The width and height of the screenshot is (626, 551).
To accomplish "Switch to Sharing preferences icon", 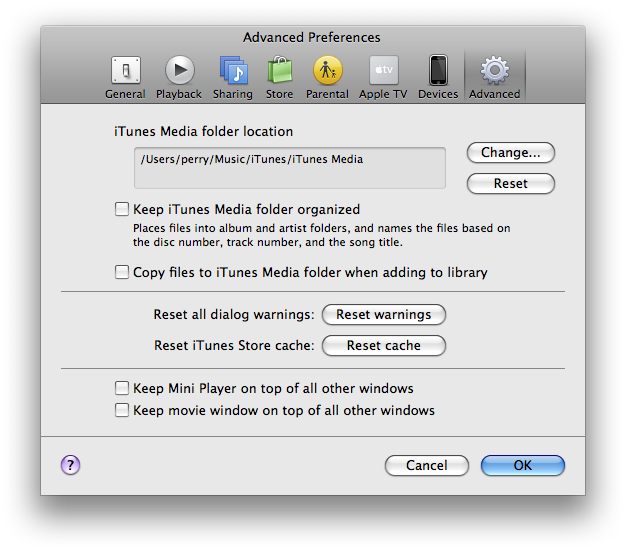I will [234, 70].
